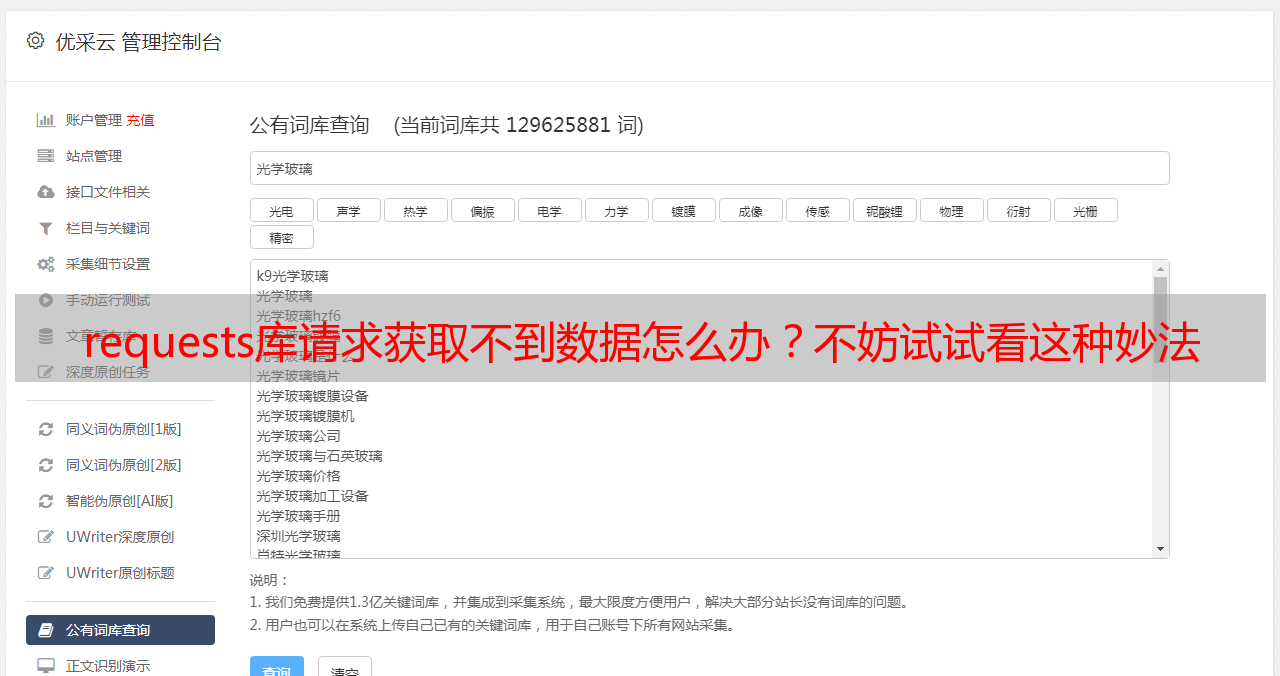The image size is (1280, 676).
Task: Click the result 光学玻璃与石英玻璃
Action: pyautogui.click(x=319, y=456)
